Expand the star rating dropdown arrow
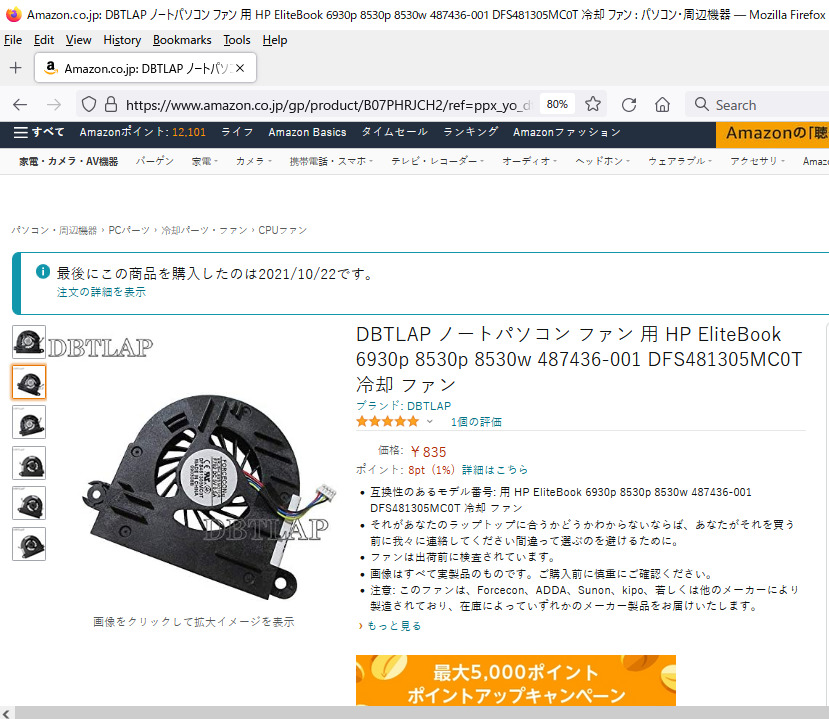 (x=430, y=421)
